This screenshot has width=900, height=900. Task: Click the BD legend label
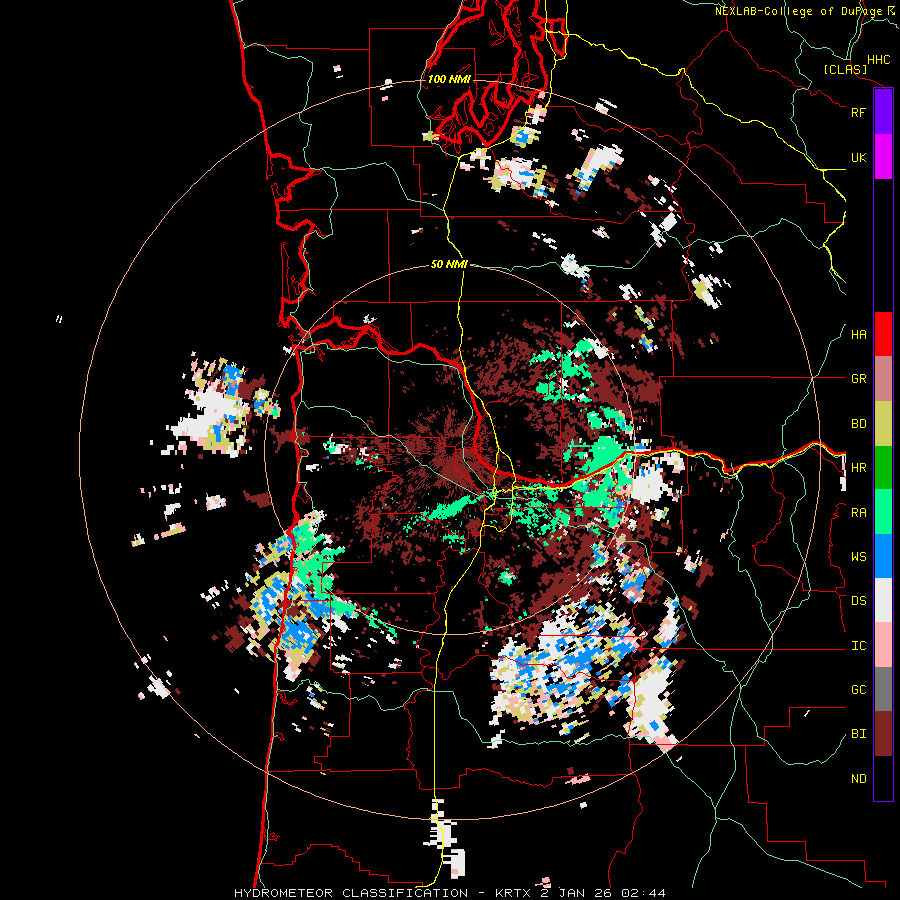coord(858,424)
